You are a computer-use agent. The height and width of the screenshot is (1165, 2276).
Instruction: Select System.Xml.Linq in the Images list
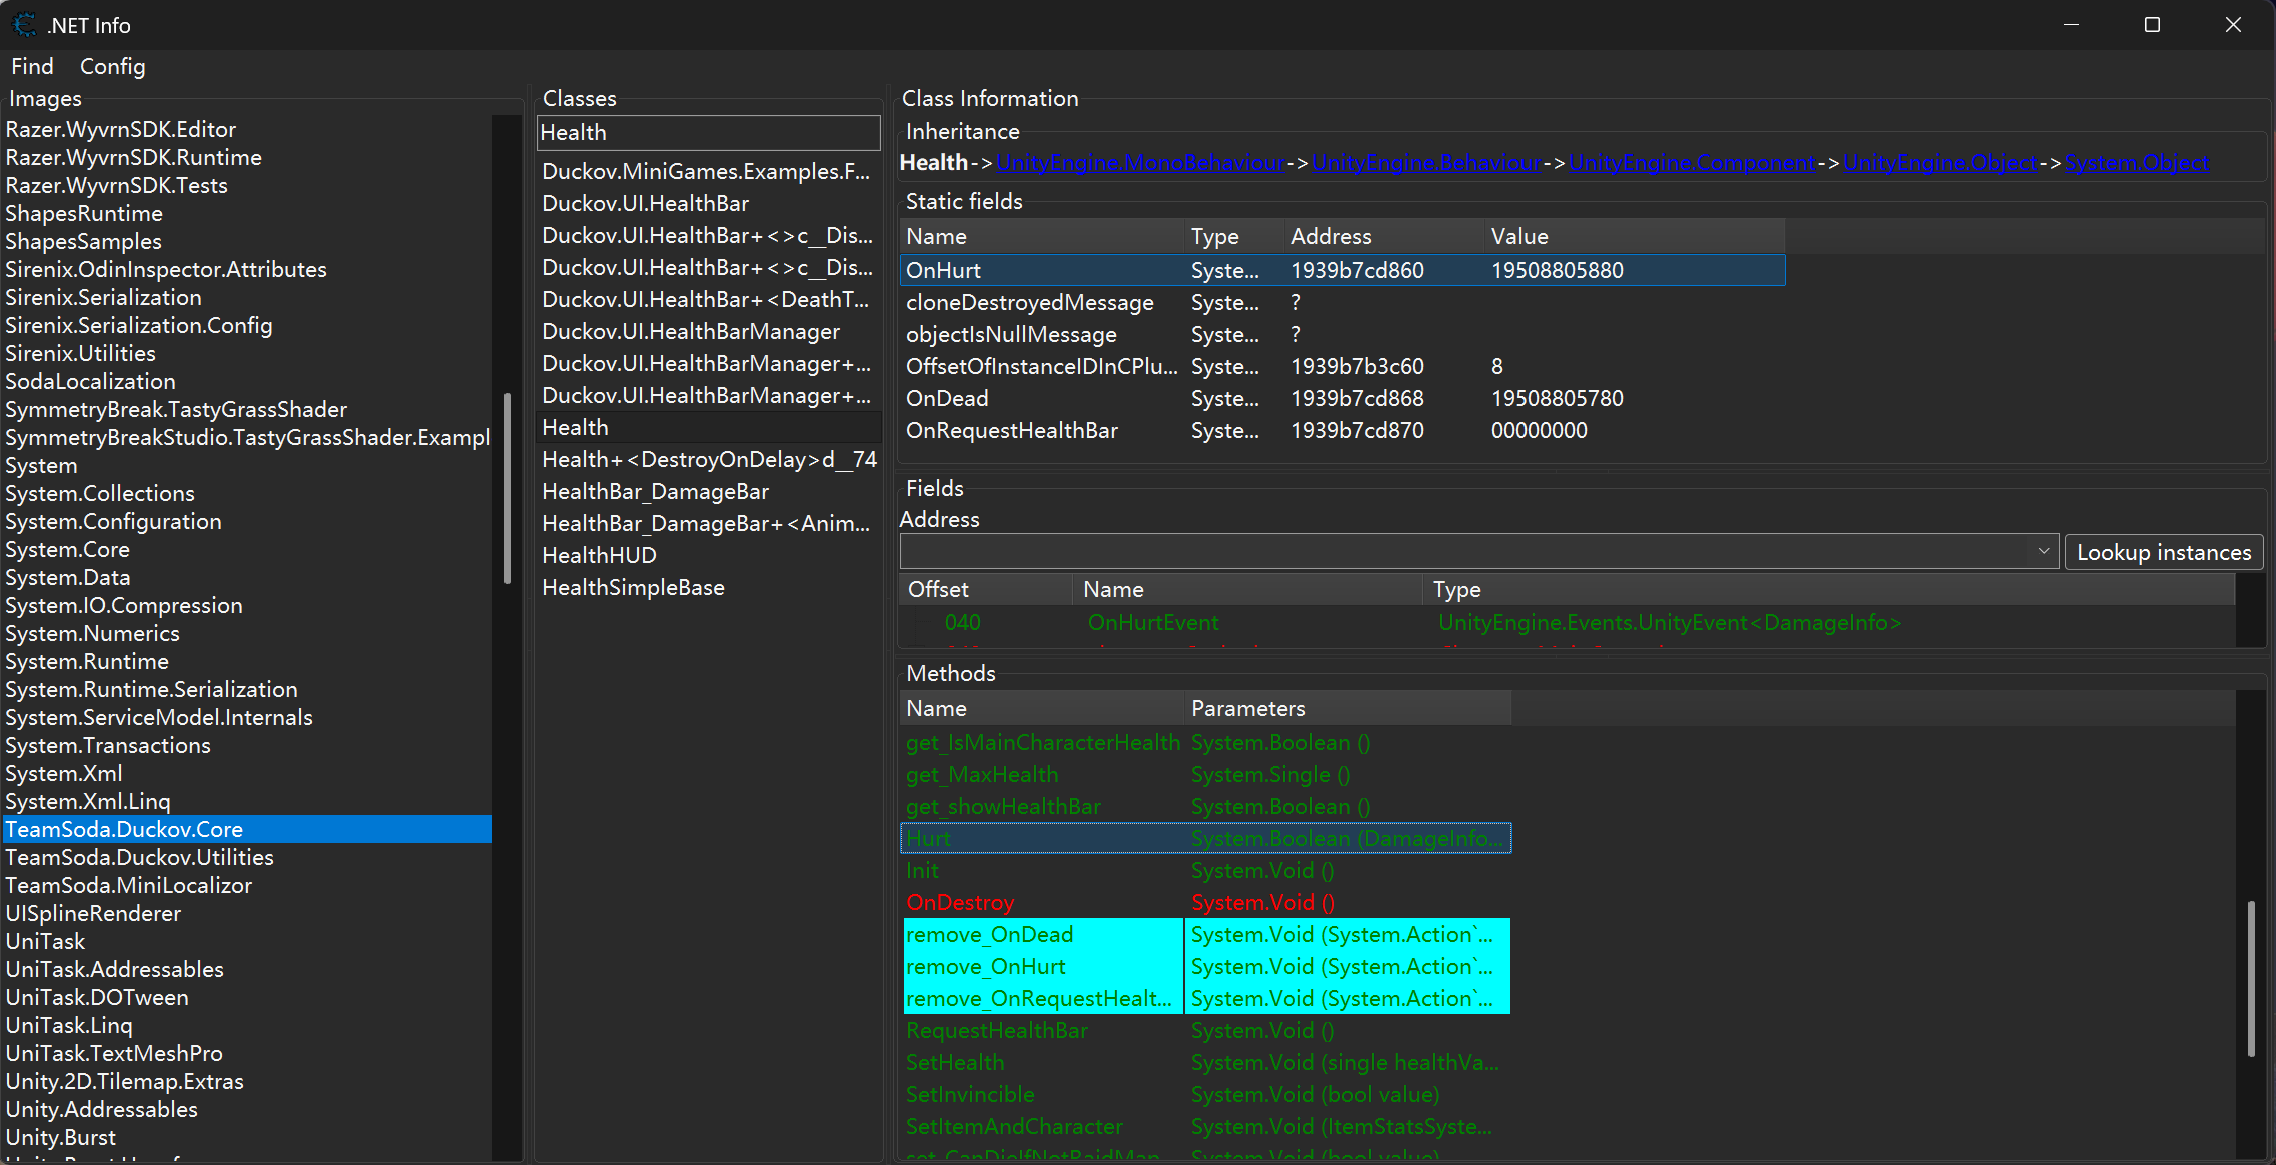coord(88,801)
